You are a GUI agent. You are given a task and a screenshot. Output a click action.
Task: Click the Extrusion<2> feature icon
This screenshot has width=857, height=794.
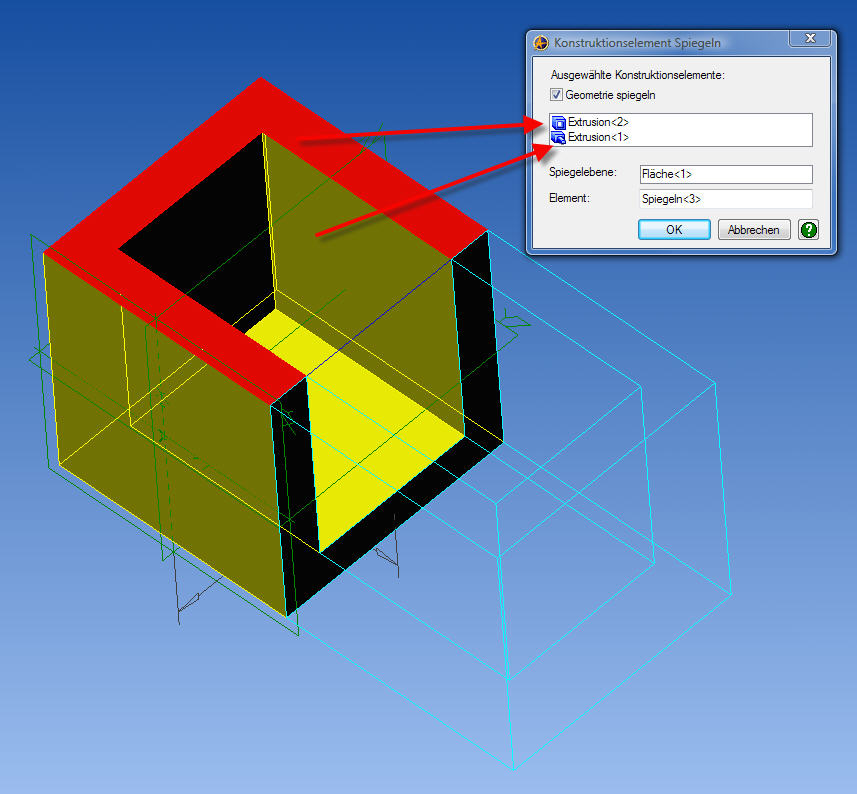point(559,122)
